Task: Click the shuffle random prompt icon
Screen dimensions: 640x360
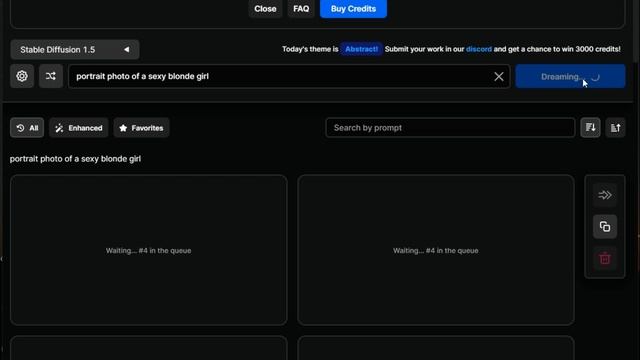Action: coord(51,76)
